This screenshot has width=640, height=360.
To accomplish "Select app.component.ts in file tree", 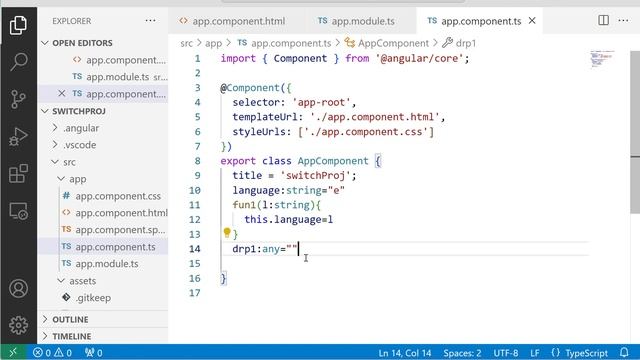I will [x=115, y=247].
